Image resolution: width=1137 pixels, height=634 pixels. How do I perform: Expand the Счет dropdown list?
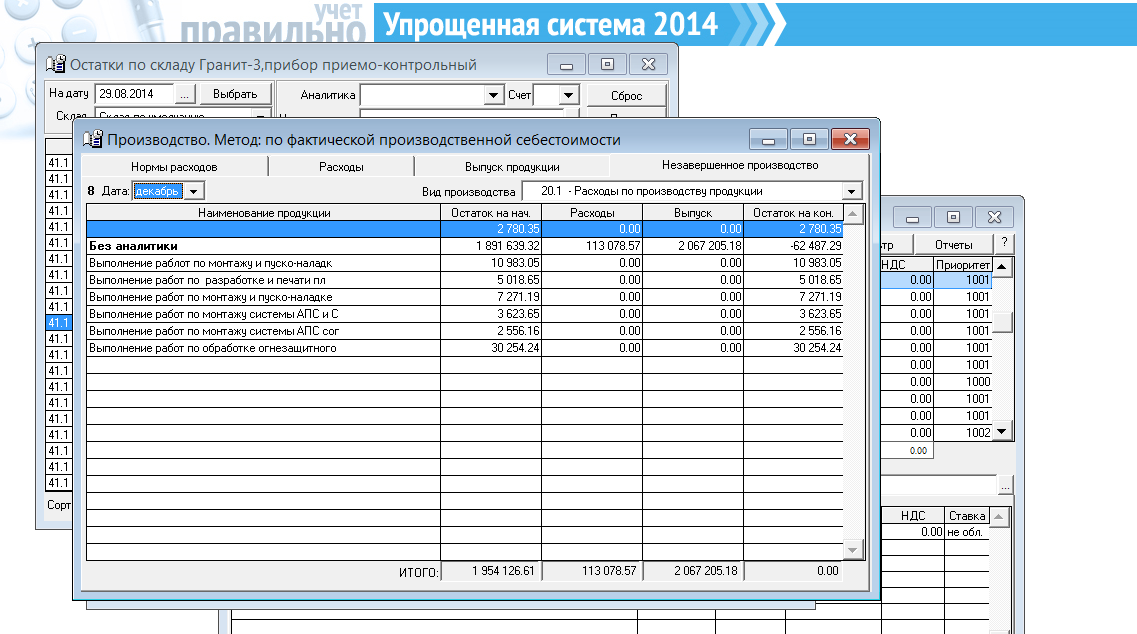[x=568, y=95]
